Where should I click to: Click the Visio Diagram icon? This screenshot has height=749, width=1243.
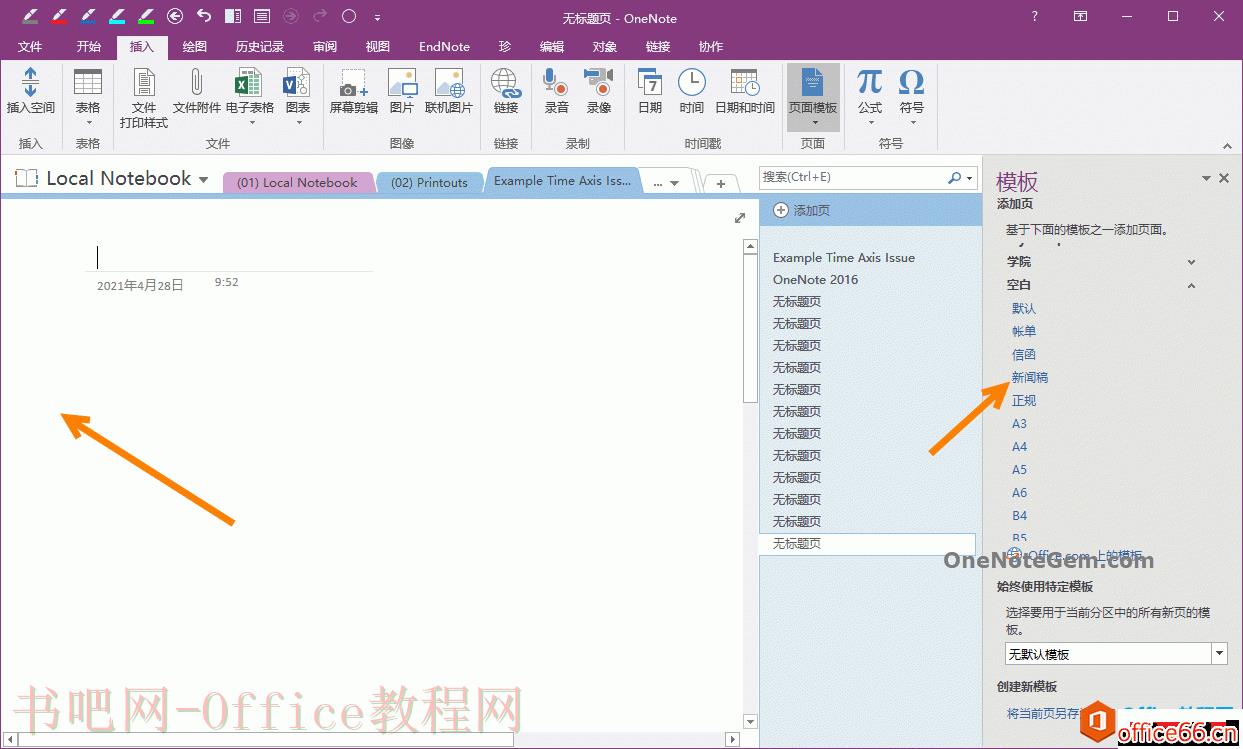coord(298,97)
